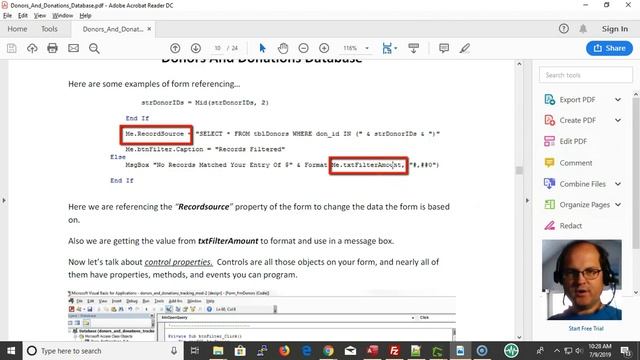Expand the Export PDF chevron

[618, 100]
